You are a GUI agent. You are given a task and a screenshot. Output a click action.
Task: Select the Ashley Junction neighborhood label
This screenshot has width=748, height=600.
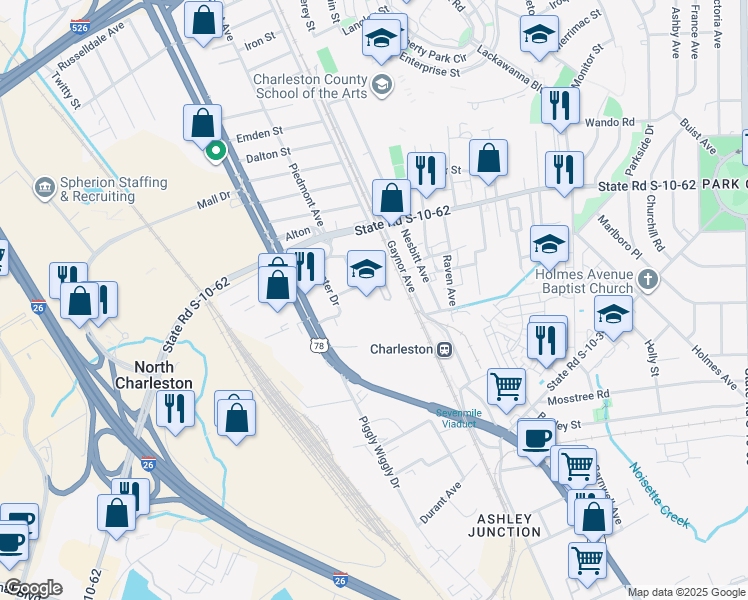(x=509, y=525)
